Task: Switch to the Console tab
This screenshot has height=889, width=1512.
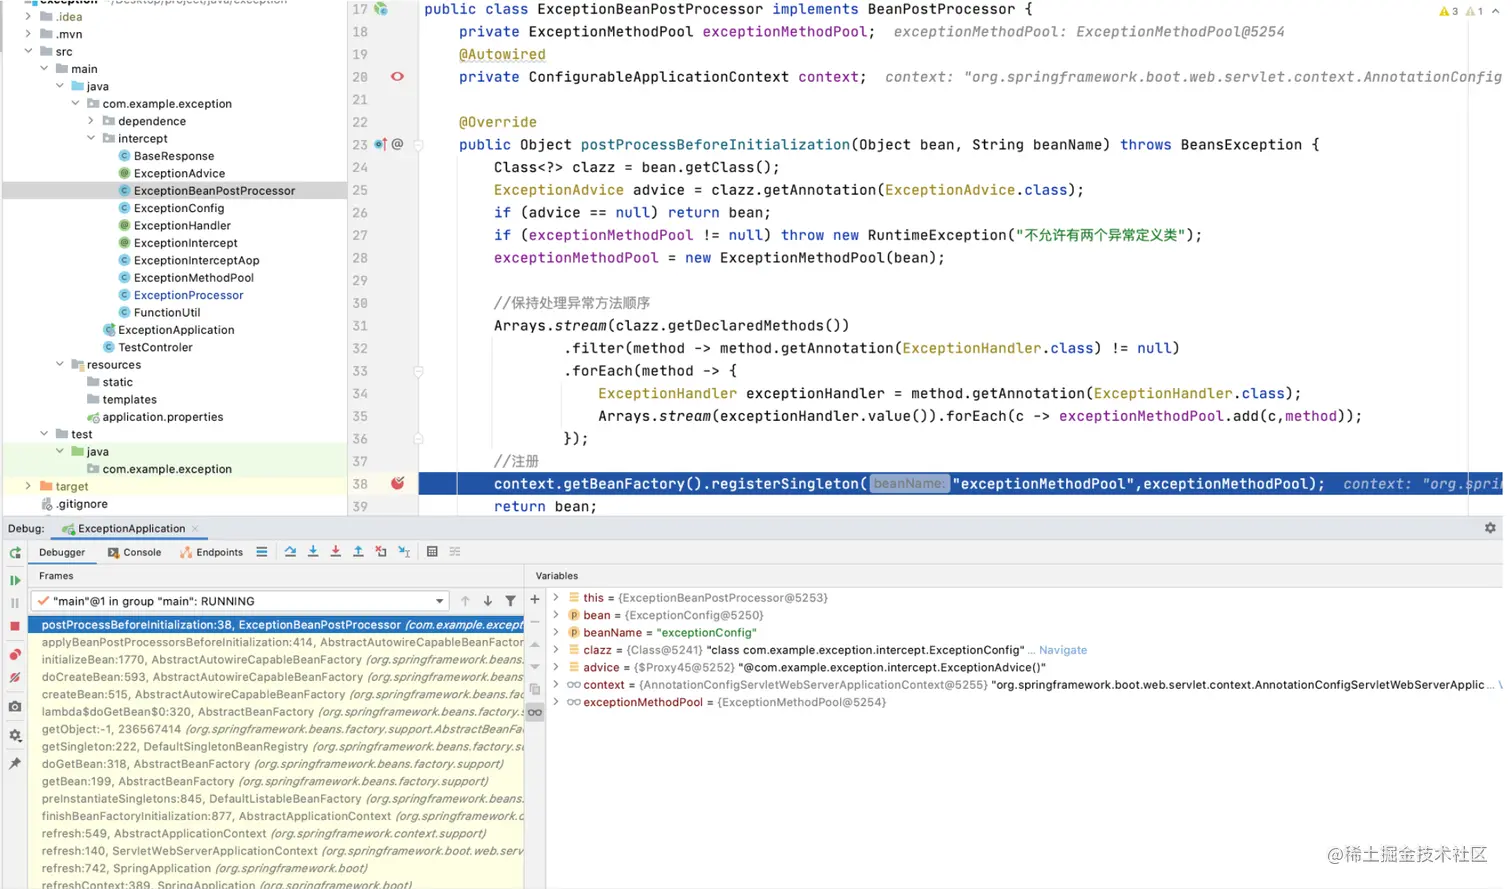Action: pyautogui.click(x=134, y=552)
